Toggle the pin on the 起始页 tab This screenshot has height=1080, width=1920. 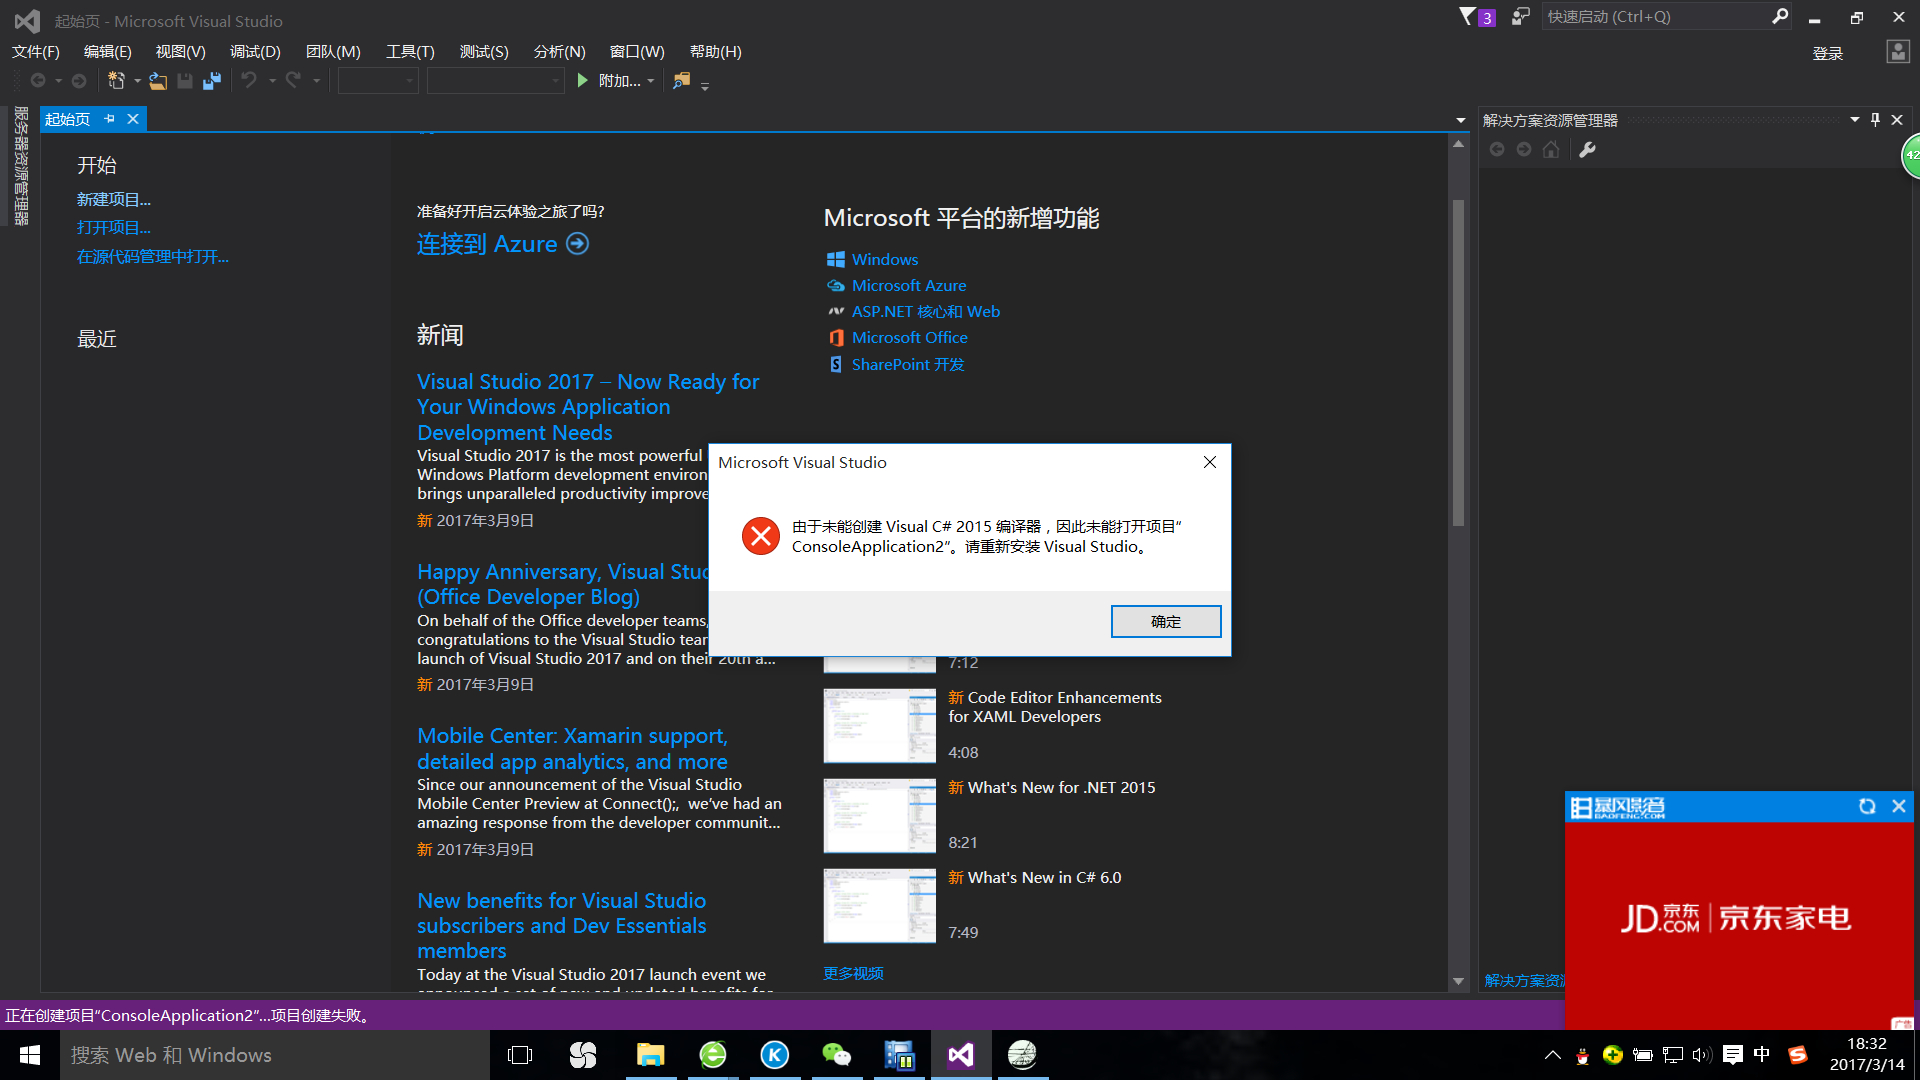(110, 119)
